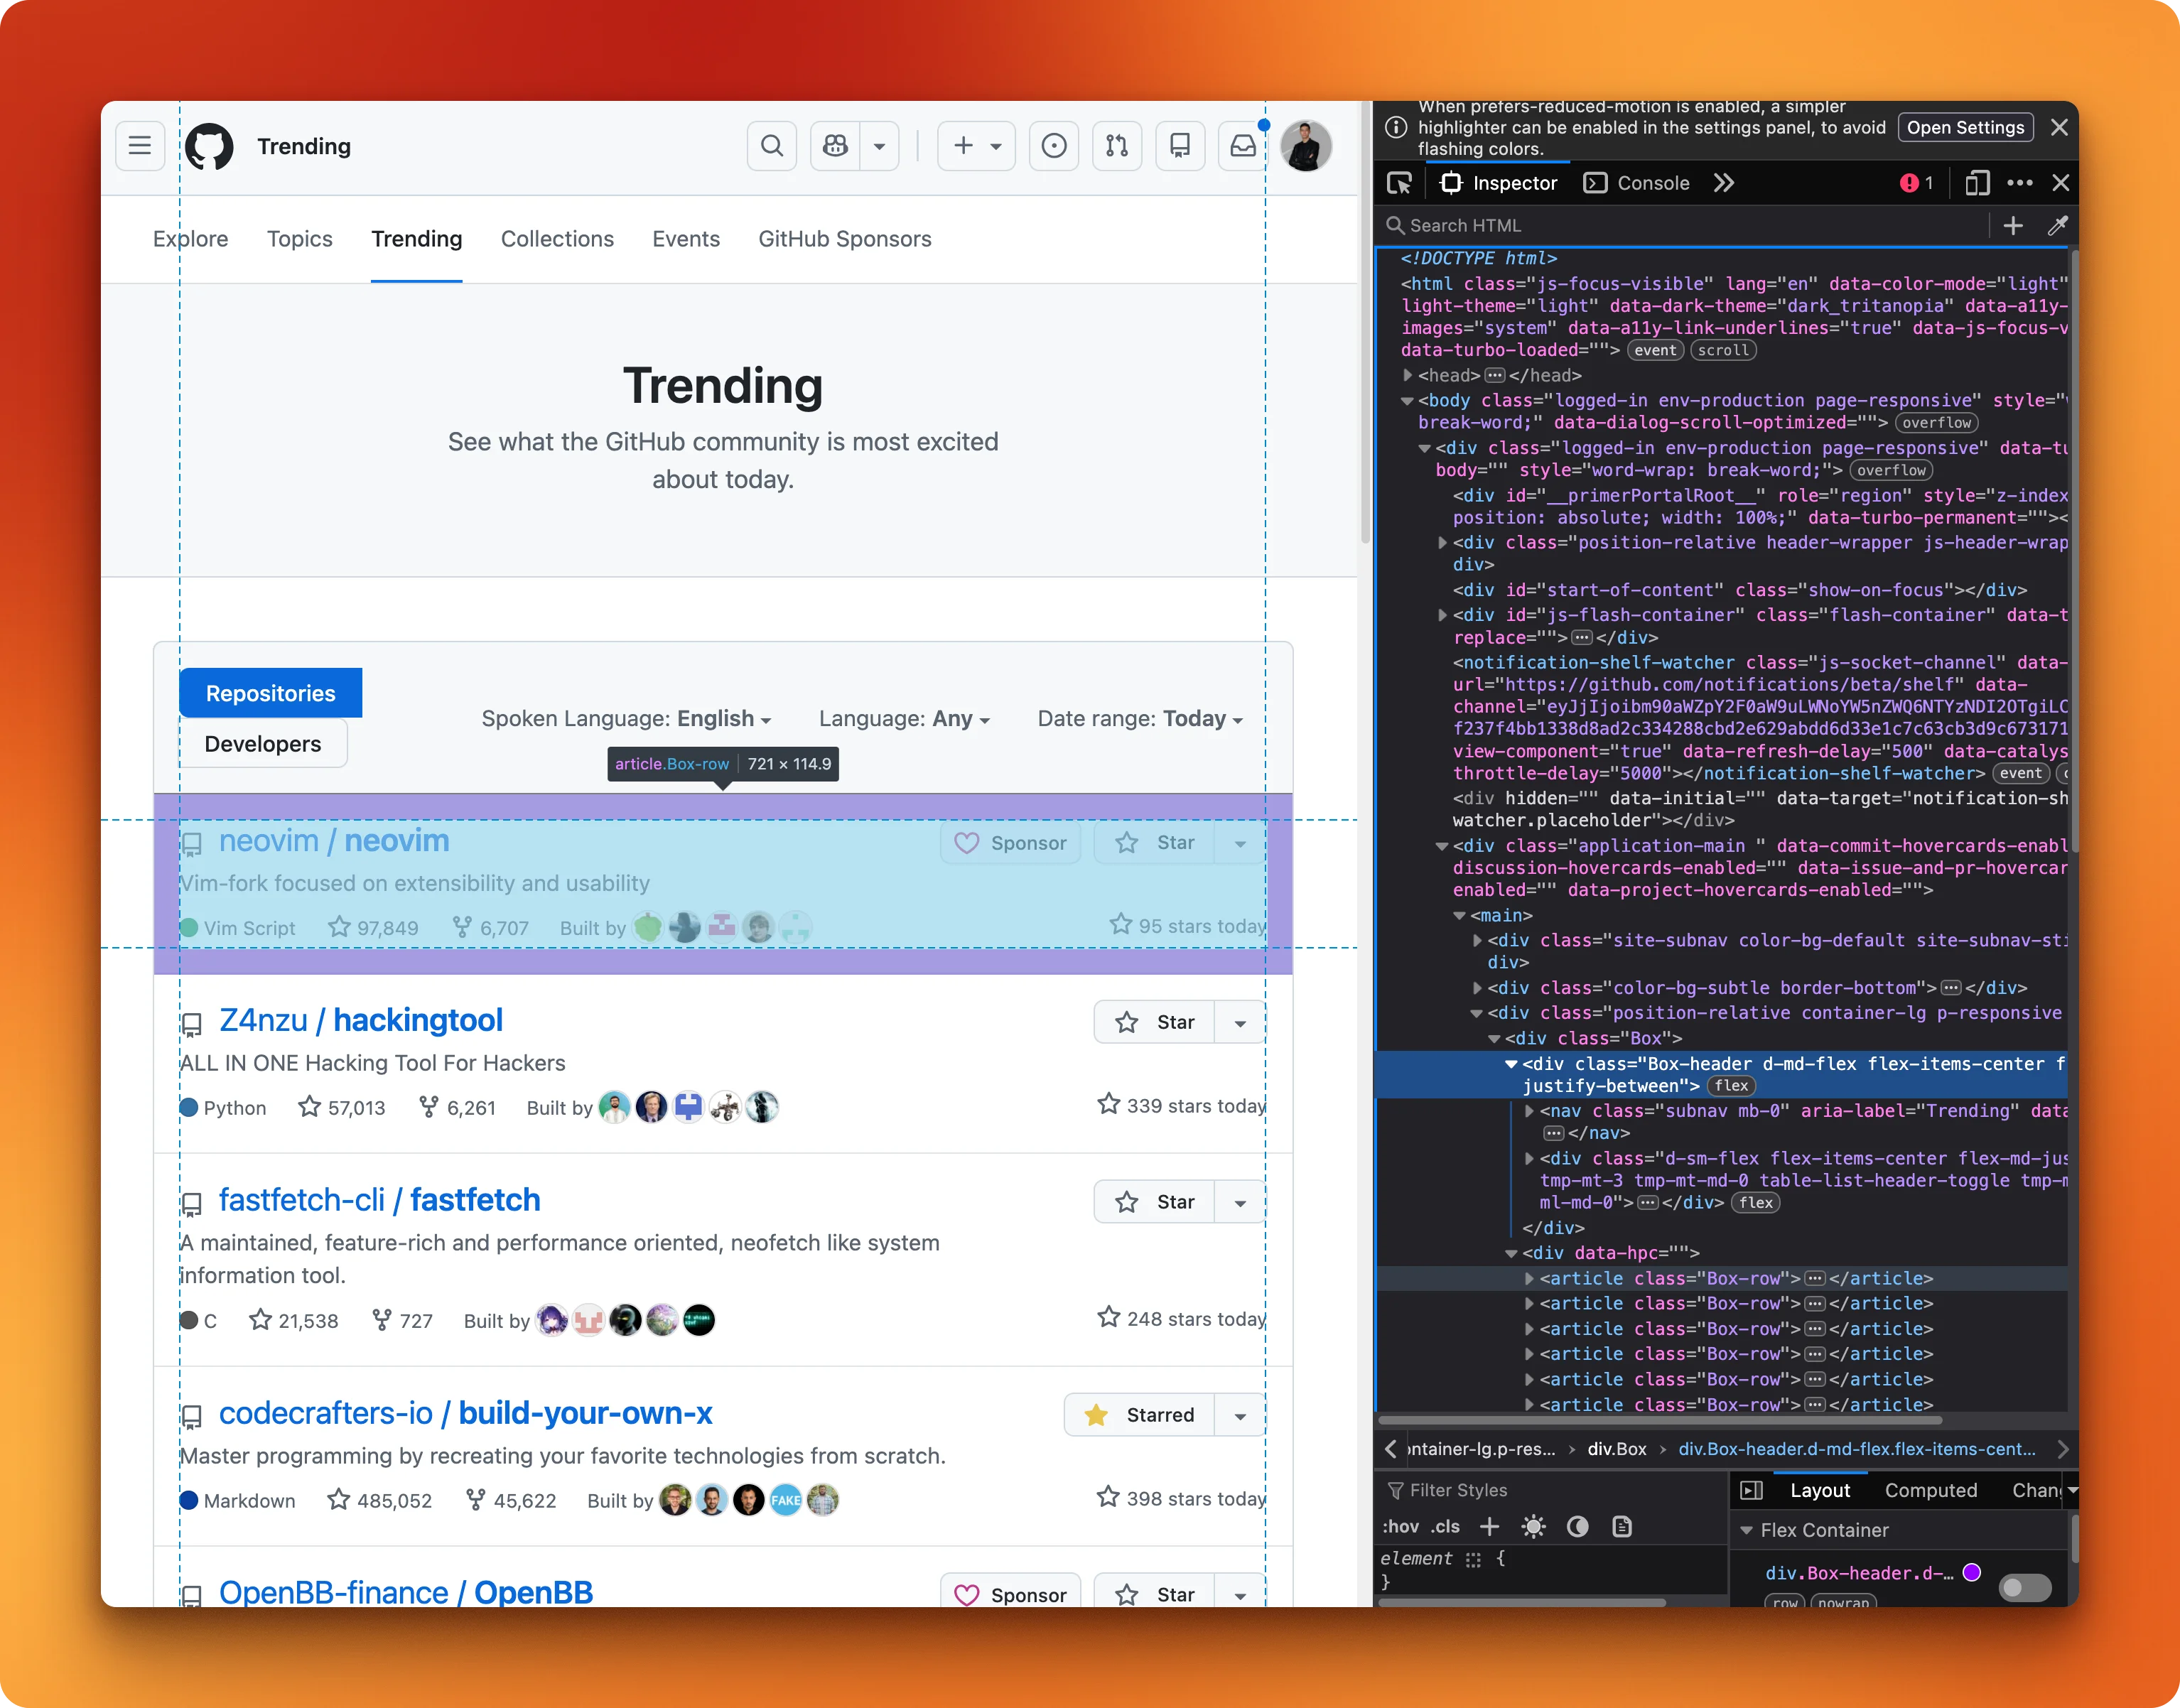Click the pull requests icon in header
This screenshot has height=1708, width=2180.
(x=1117, y=145)
